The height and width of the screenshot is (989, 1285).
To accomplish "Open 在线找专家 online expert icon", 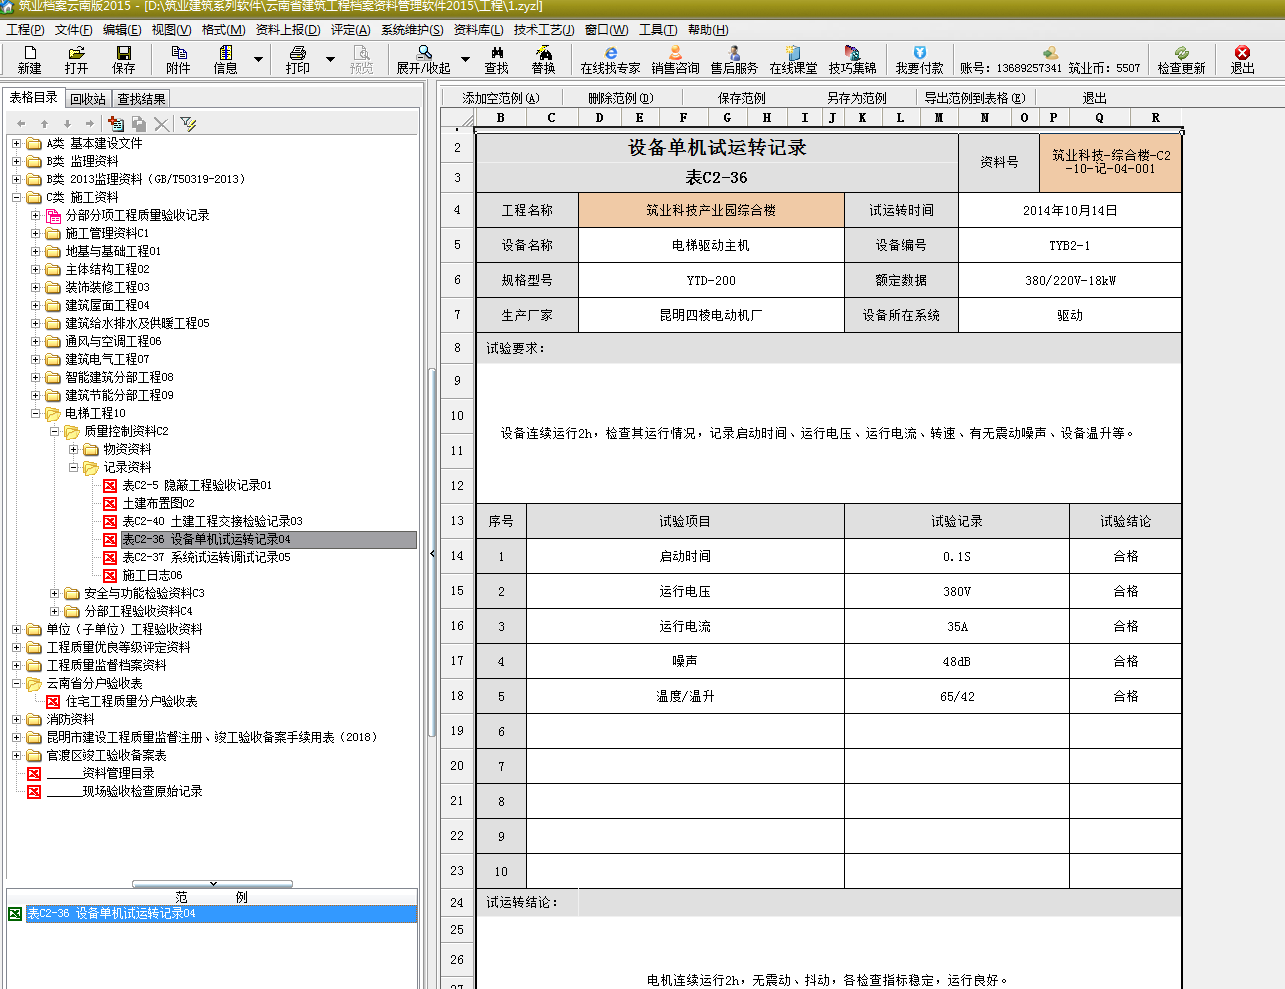I will tap(610, 59).
